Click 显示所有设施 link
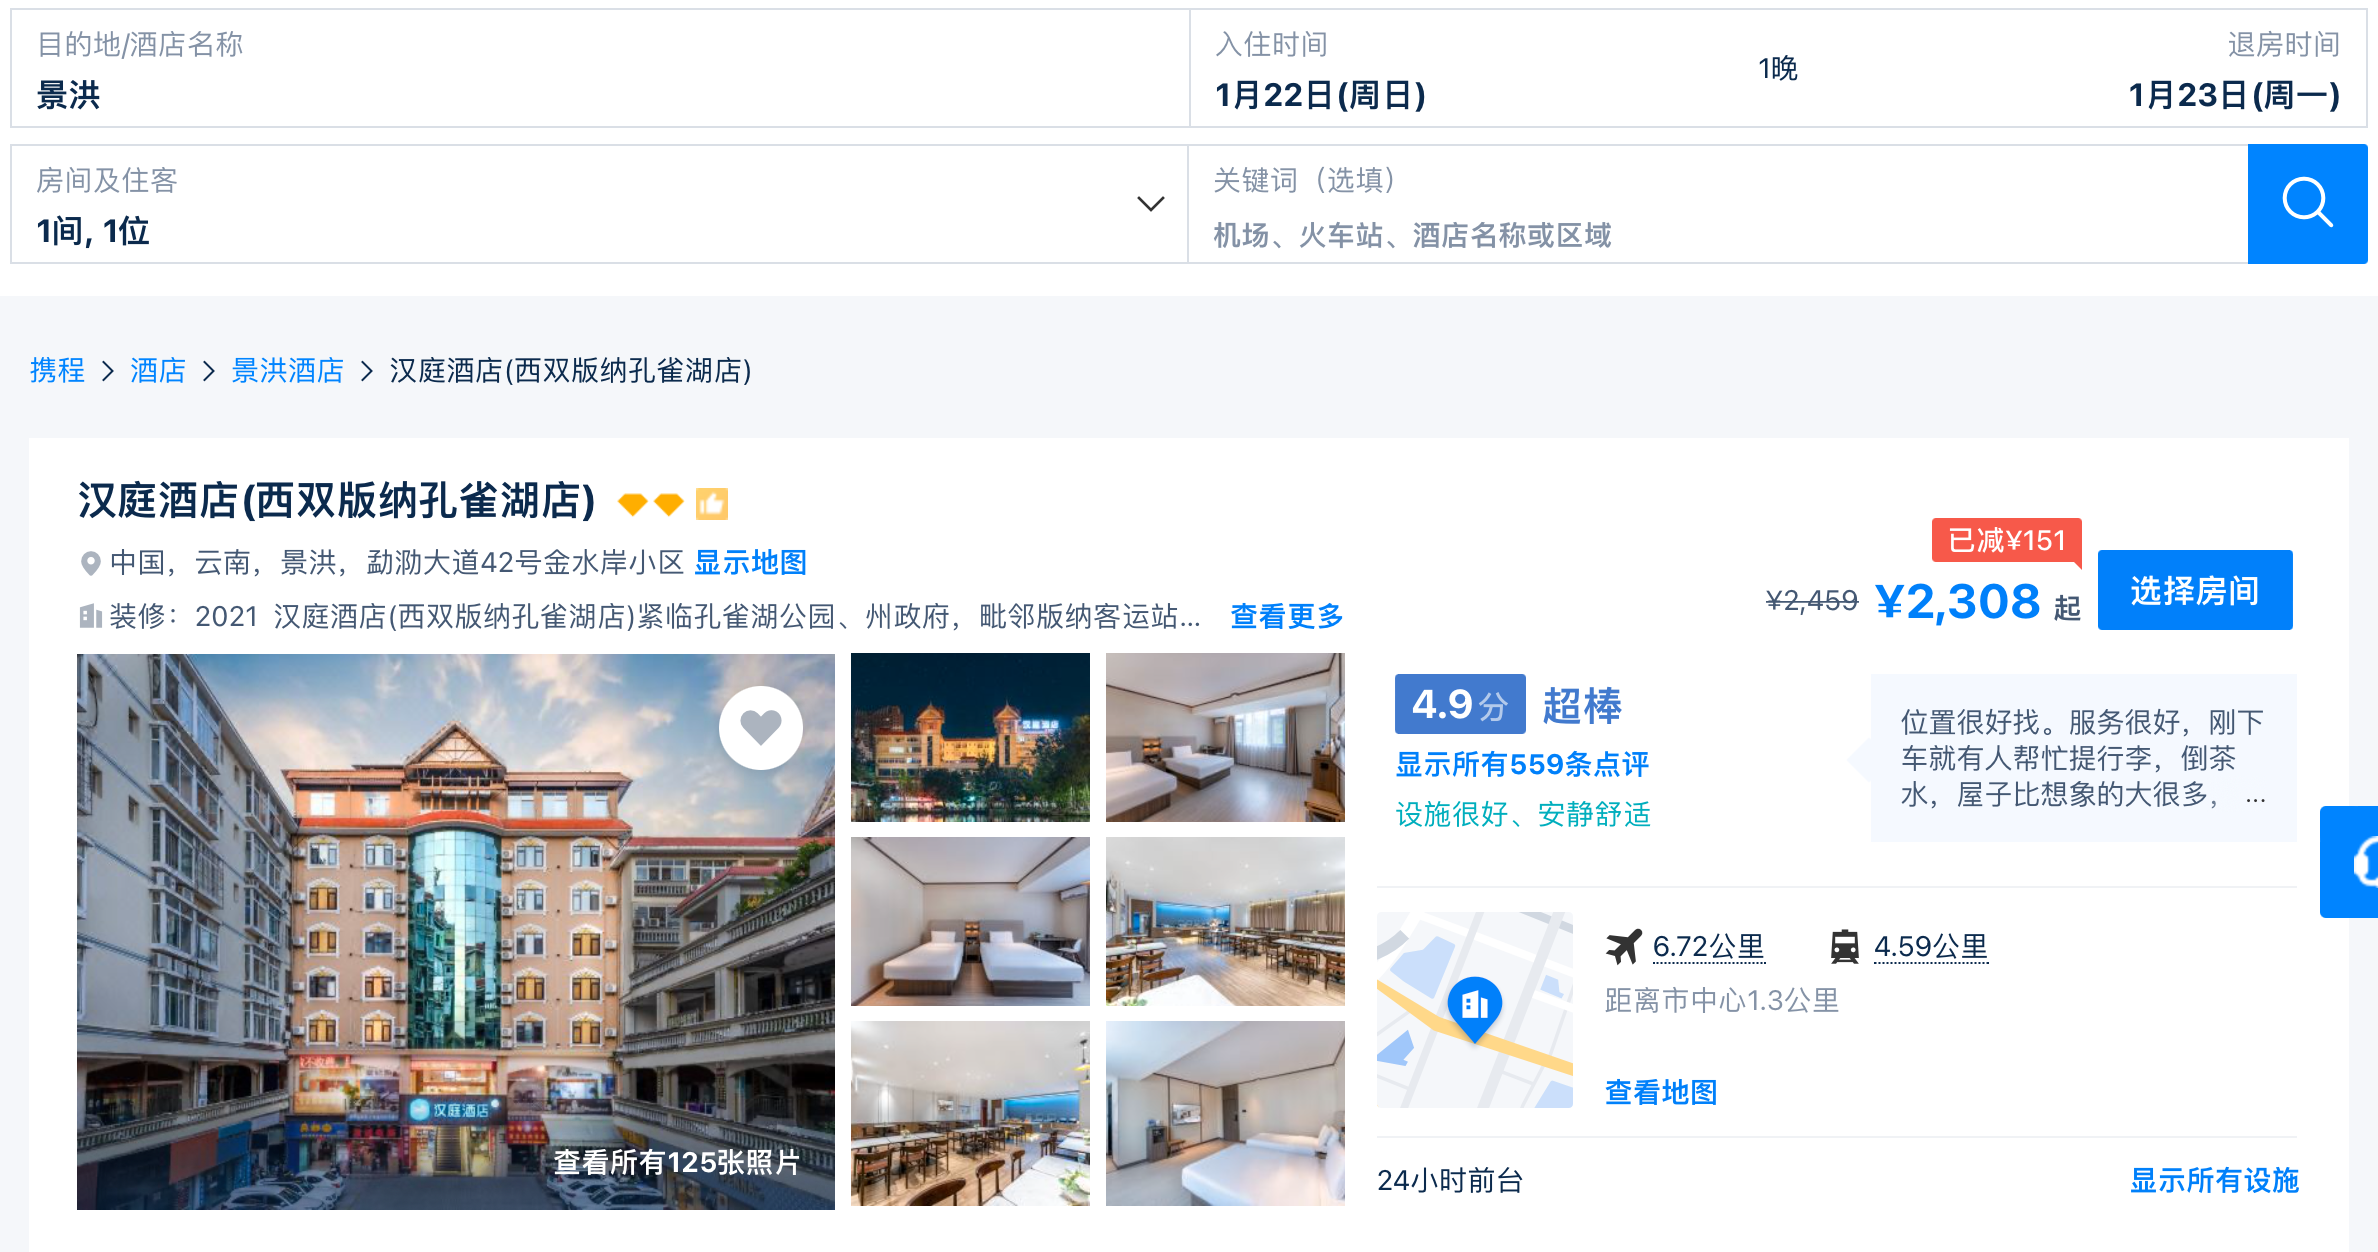 click(2213, 1180)
